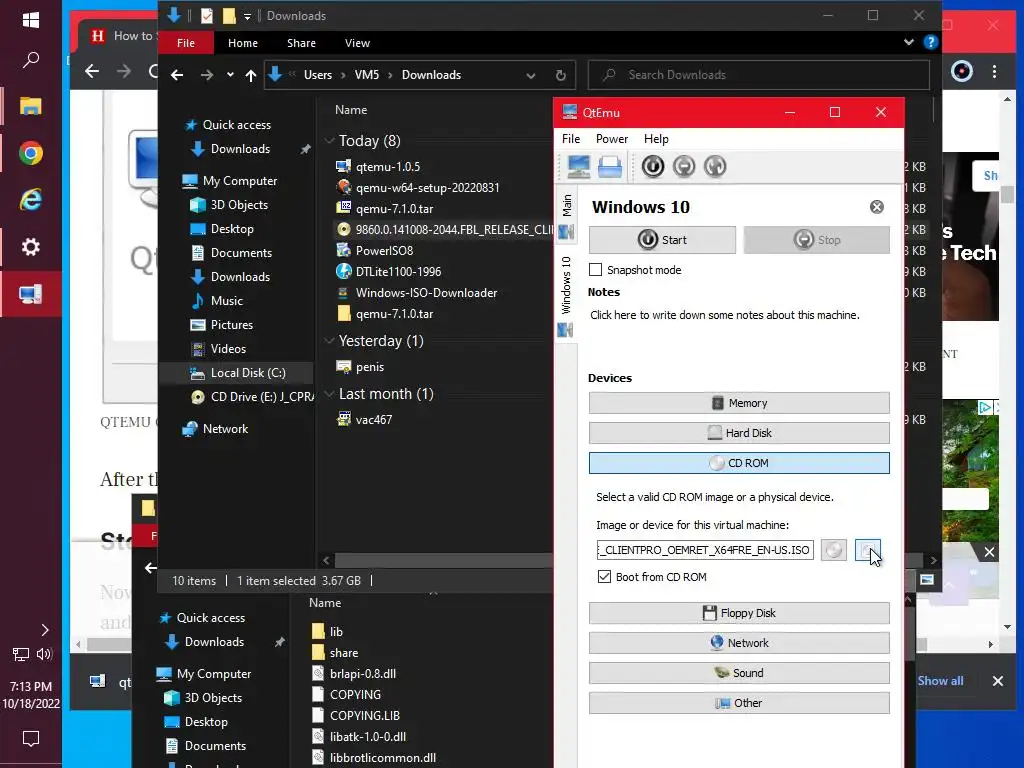Collapse the Last month (1) group
1024x768 pixels.
(x=330, y=394)
